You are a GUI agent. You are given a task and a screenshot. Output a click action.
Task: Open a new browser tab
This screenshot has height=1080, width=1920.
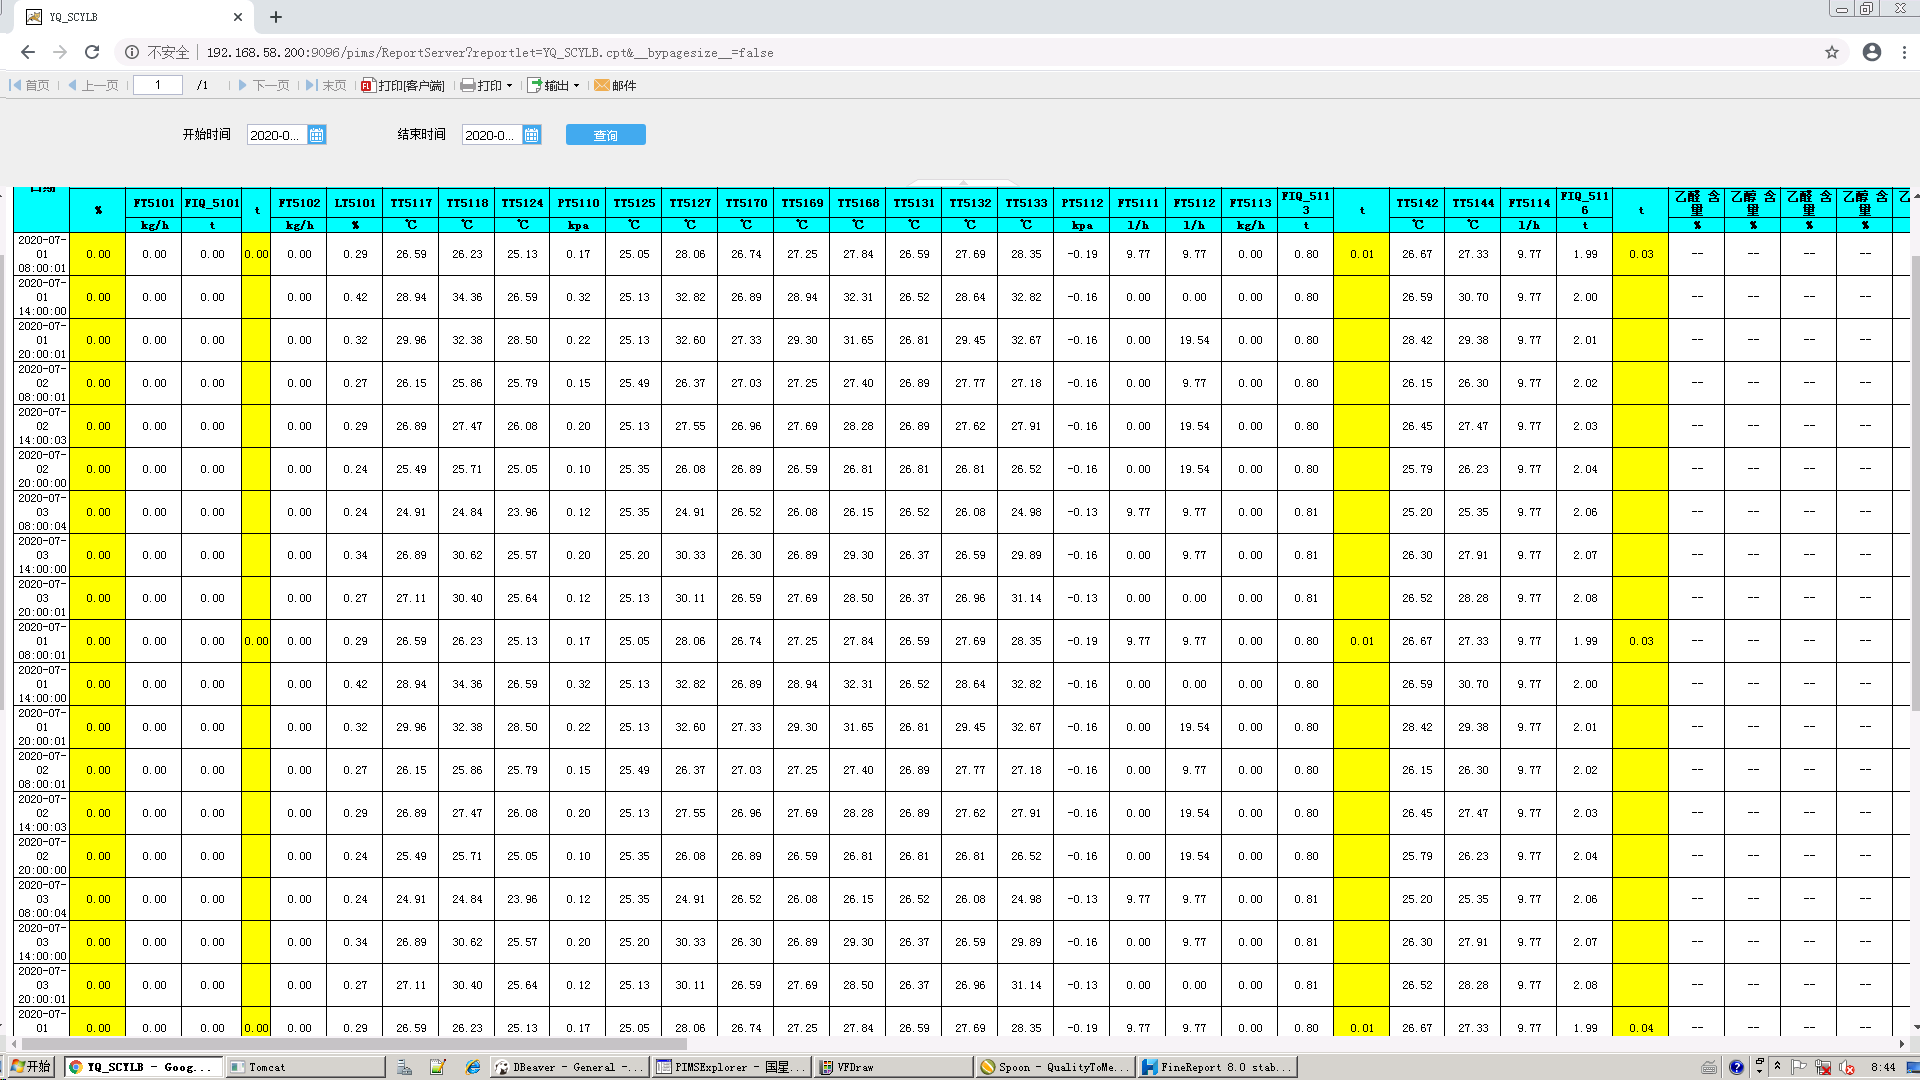tap(276, 17)
